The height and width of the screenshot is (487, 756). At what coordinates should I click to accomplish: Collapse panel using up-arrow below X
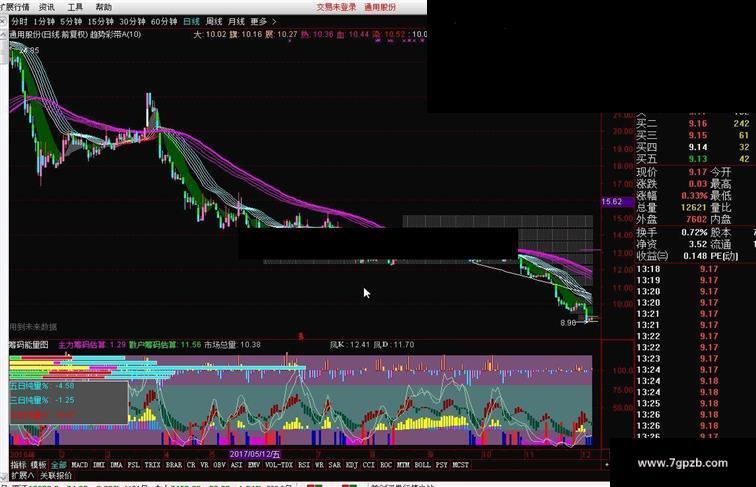4,35
